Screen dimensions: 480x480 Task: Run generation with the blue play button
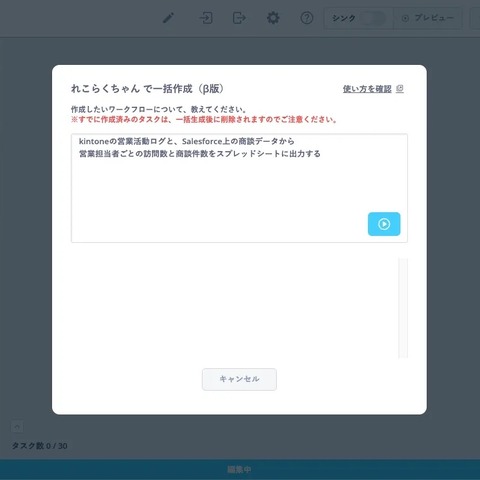click(384, 224)
